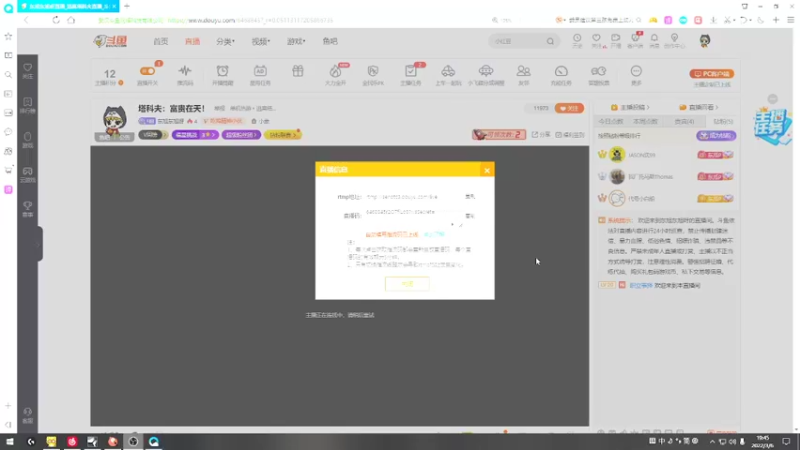Viewport: 800px width, 450px height.
Task: Collapse the left sidebar with handle
Action: pos(38,244)
